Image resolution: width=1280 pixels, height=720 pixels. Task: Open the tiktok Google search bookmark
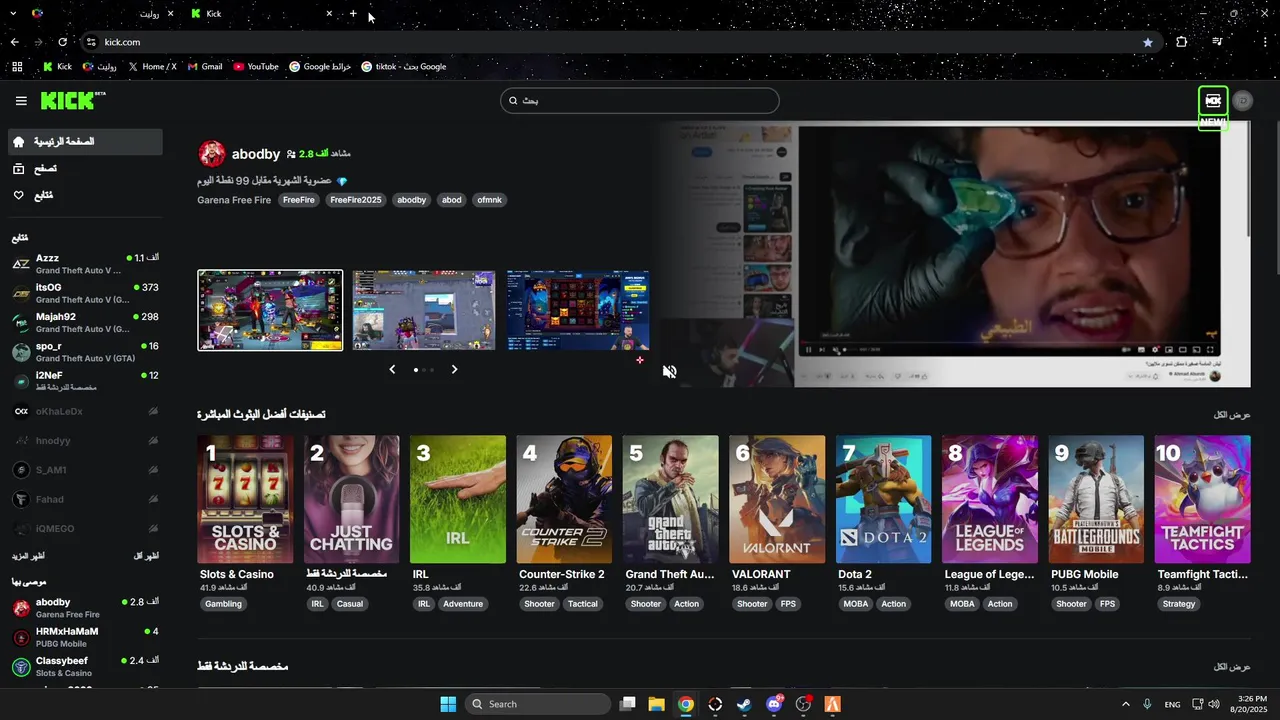click(404, 67)
